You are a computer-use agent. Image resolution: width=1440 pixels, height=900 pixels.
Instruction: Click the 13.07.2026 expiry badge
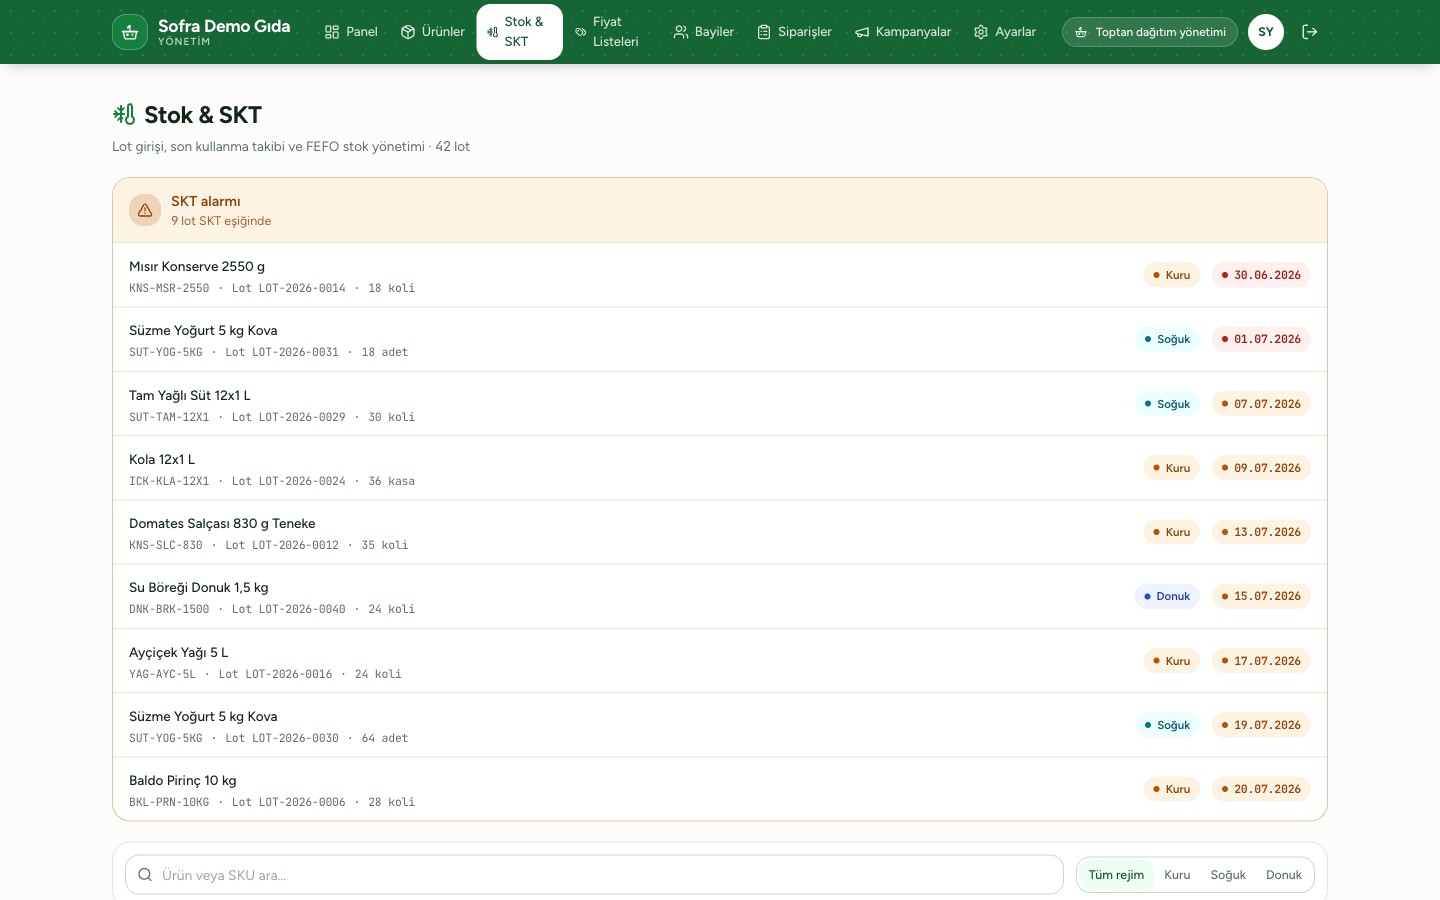(1261, 532)
